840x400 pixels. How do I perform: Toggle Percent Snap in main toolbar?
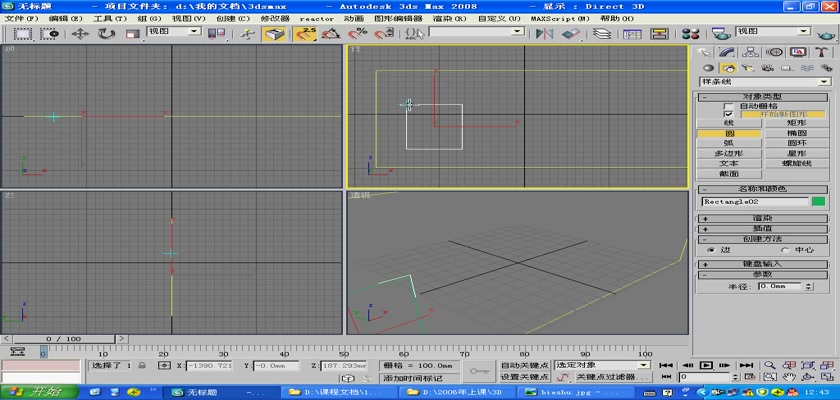coord(357,34)
